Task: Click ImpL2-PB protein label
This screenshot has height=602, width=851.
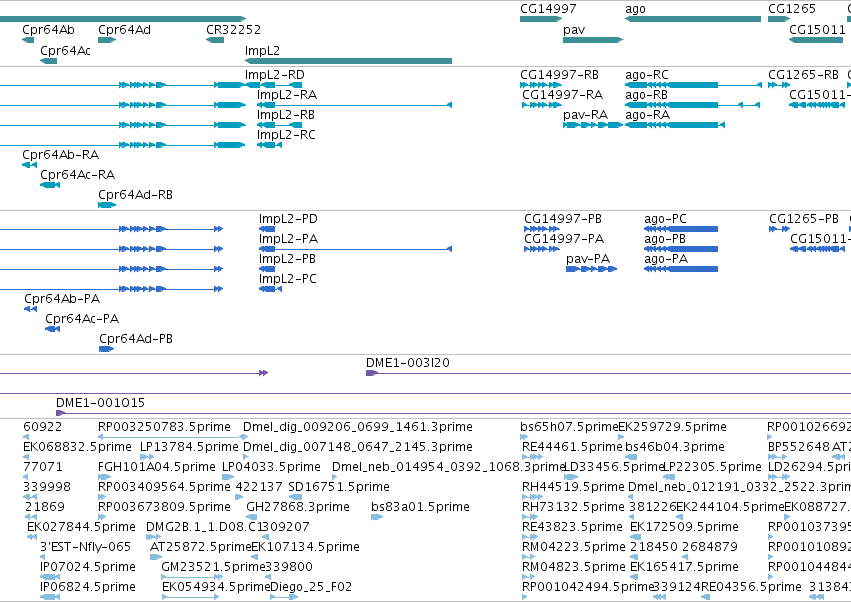Action: coord(287,259)
